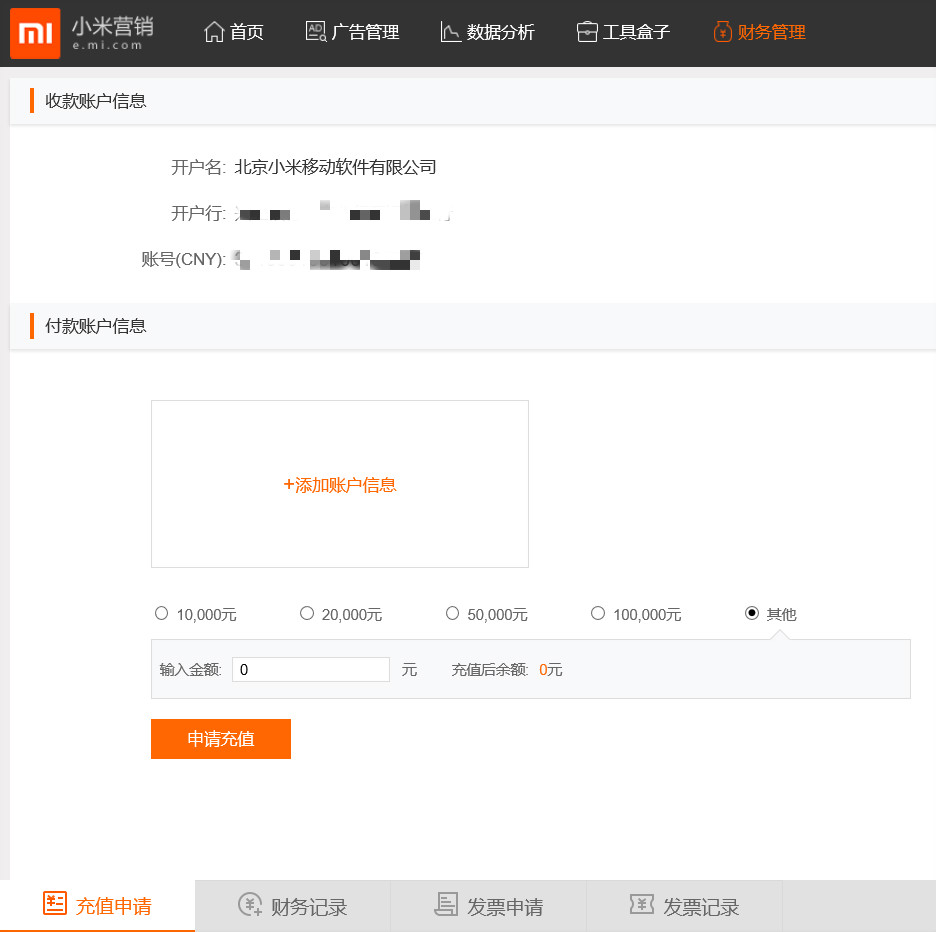Screen dimensions: 936x932
Task: Choose the 其他 custom amount option
Action: [752, 613]
